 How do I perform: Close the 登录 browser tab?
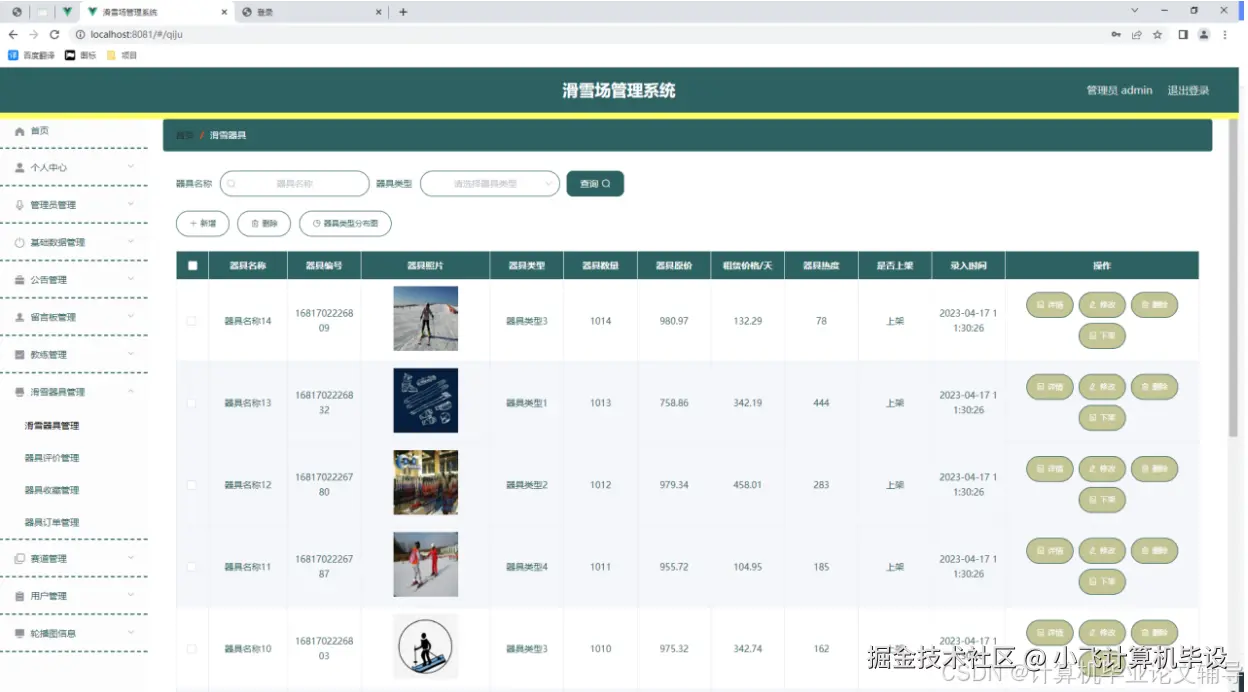coord(379,12)
